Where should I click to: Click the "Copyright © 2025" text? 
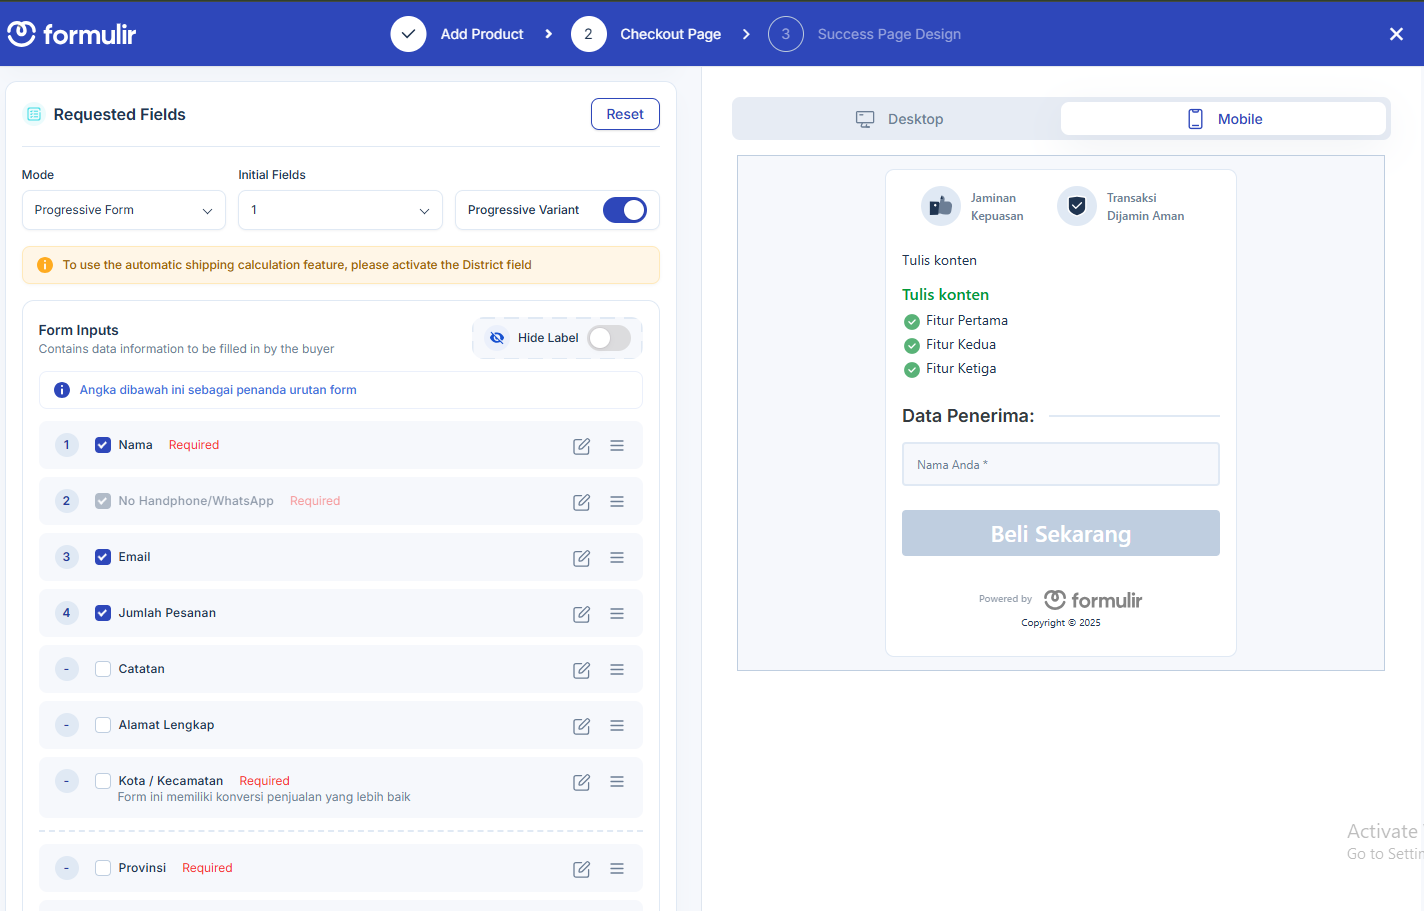pos(1061,623)
